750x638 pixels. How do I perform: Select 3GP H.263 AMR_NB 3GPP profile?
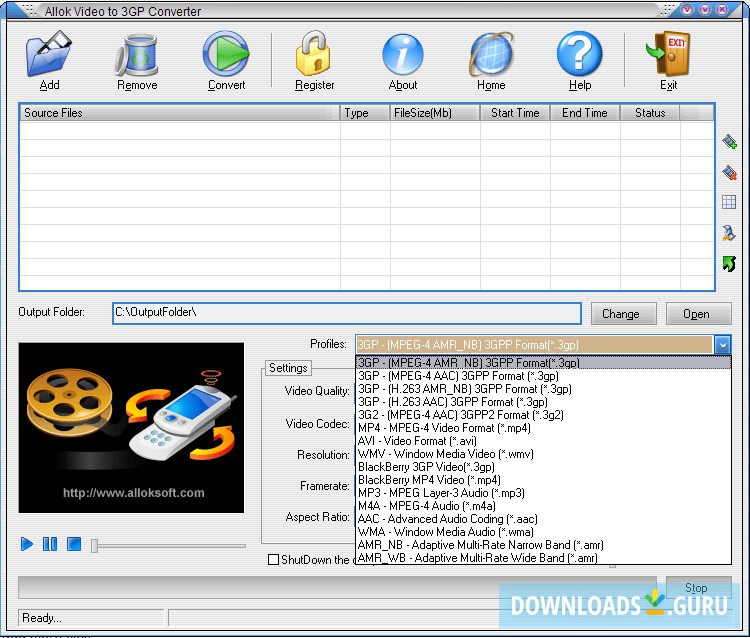[x=543, y=388]
